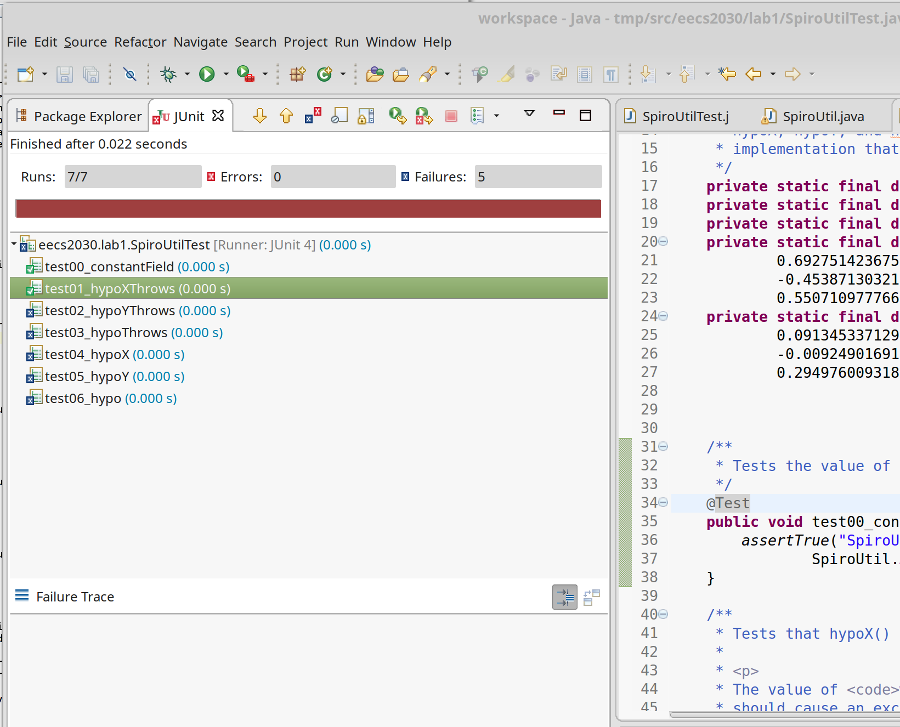Click the Last Edit Location icon
This screenshot has width=900, height=727.
tap(727, 74)
